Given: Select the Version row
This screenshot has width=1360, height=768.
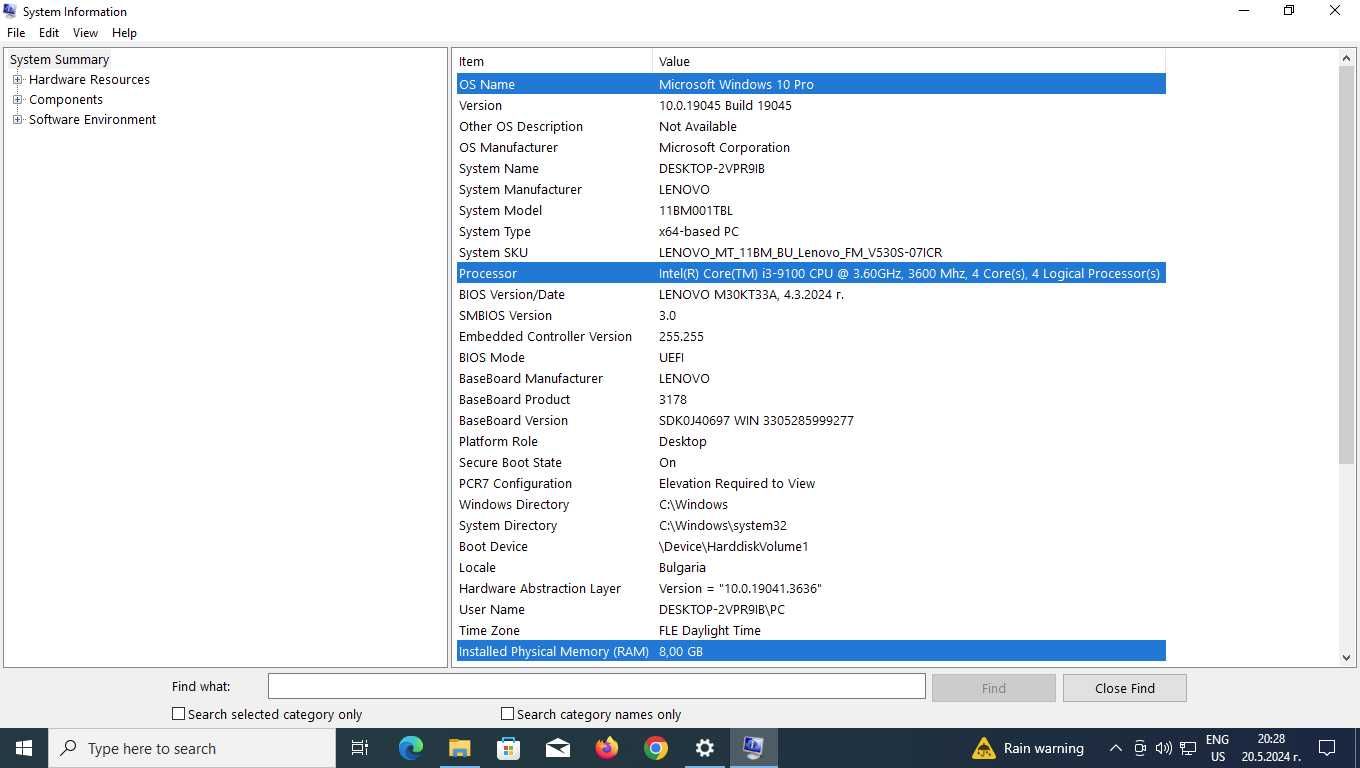Looking at the screenshot, I should tap(811, 105).
